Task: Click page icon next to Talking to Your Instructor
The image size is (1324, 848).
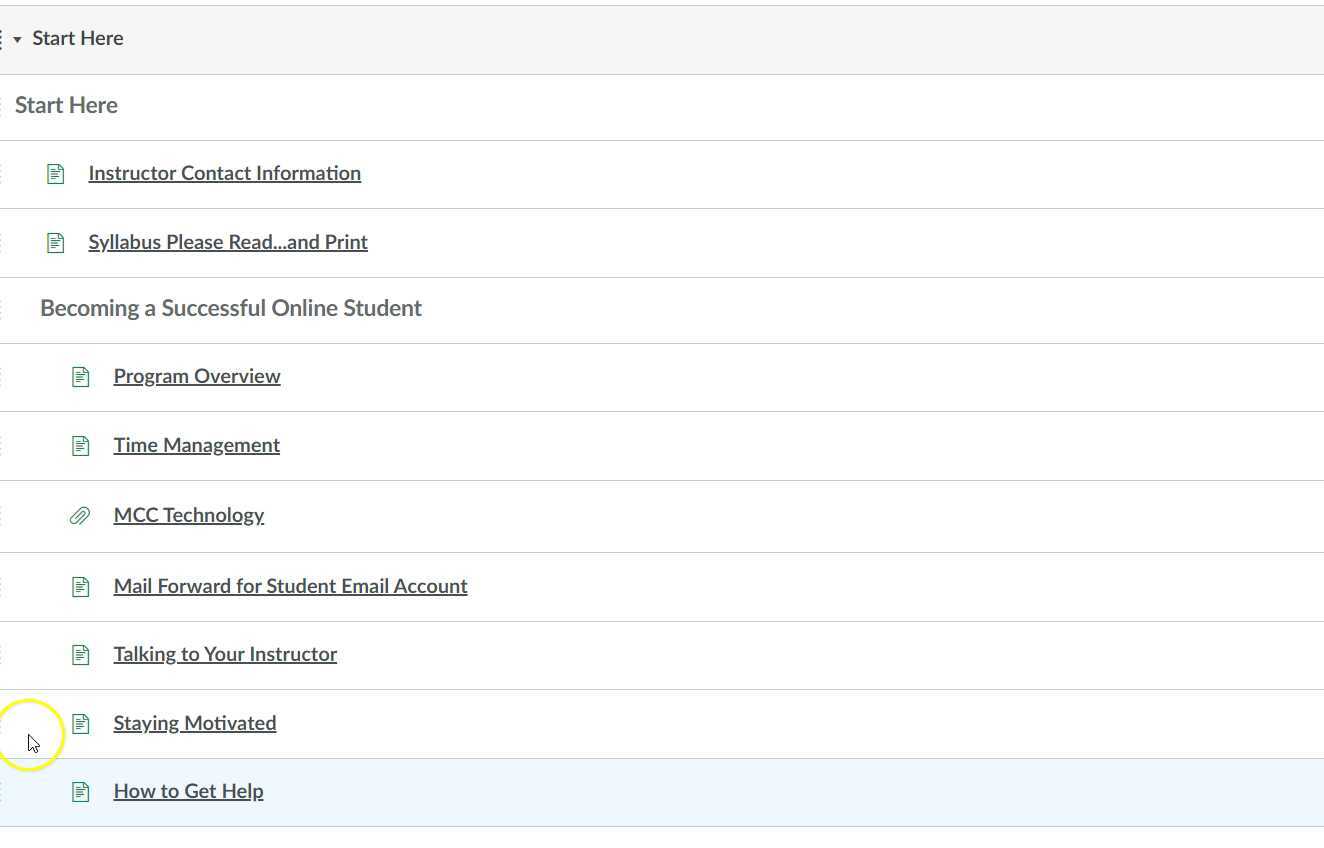Action: tap(81, 655)
